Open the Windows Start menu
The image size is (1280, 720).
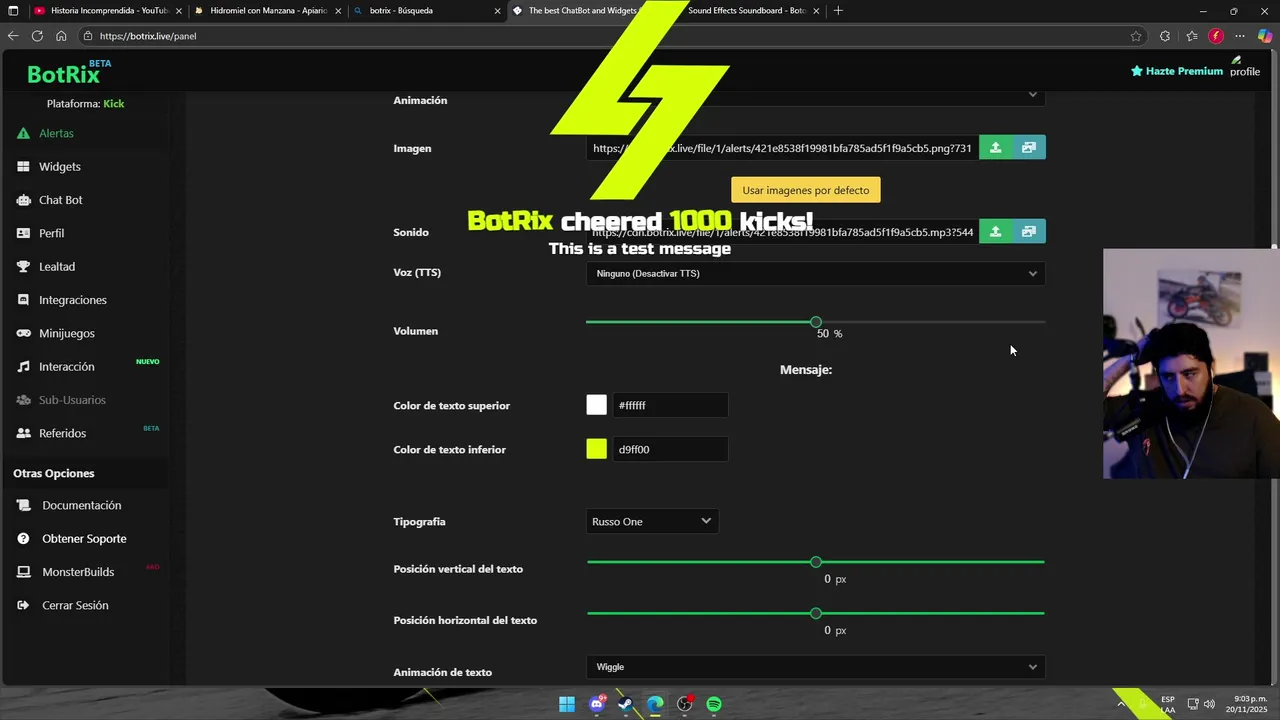(567, 704)
